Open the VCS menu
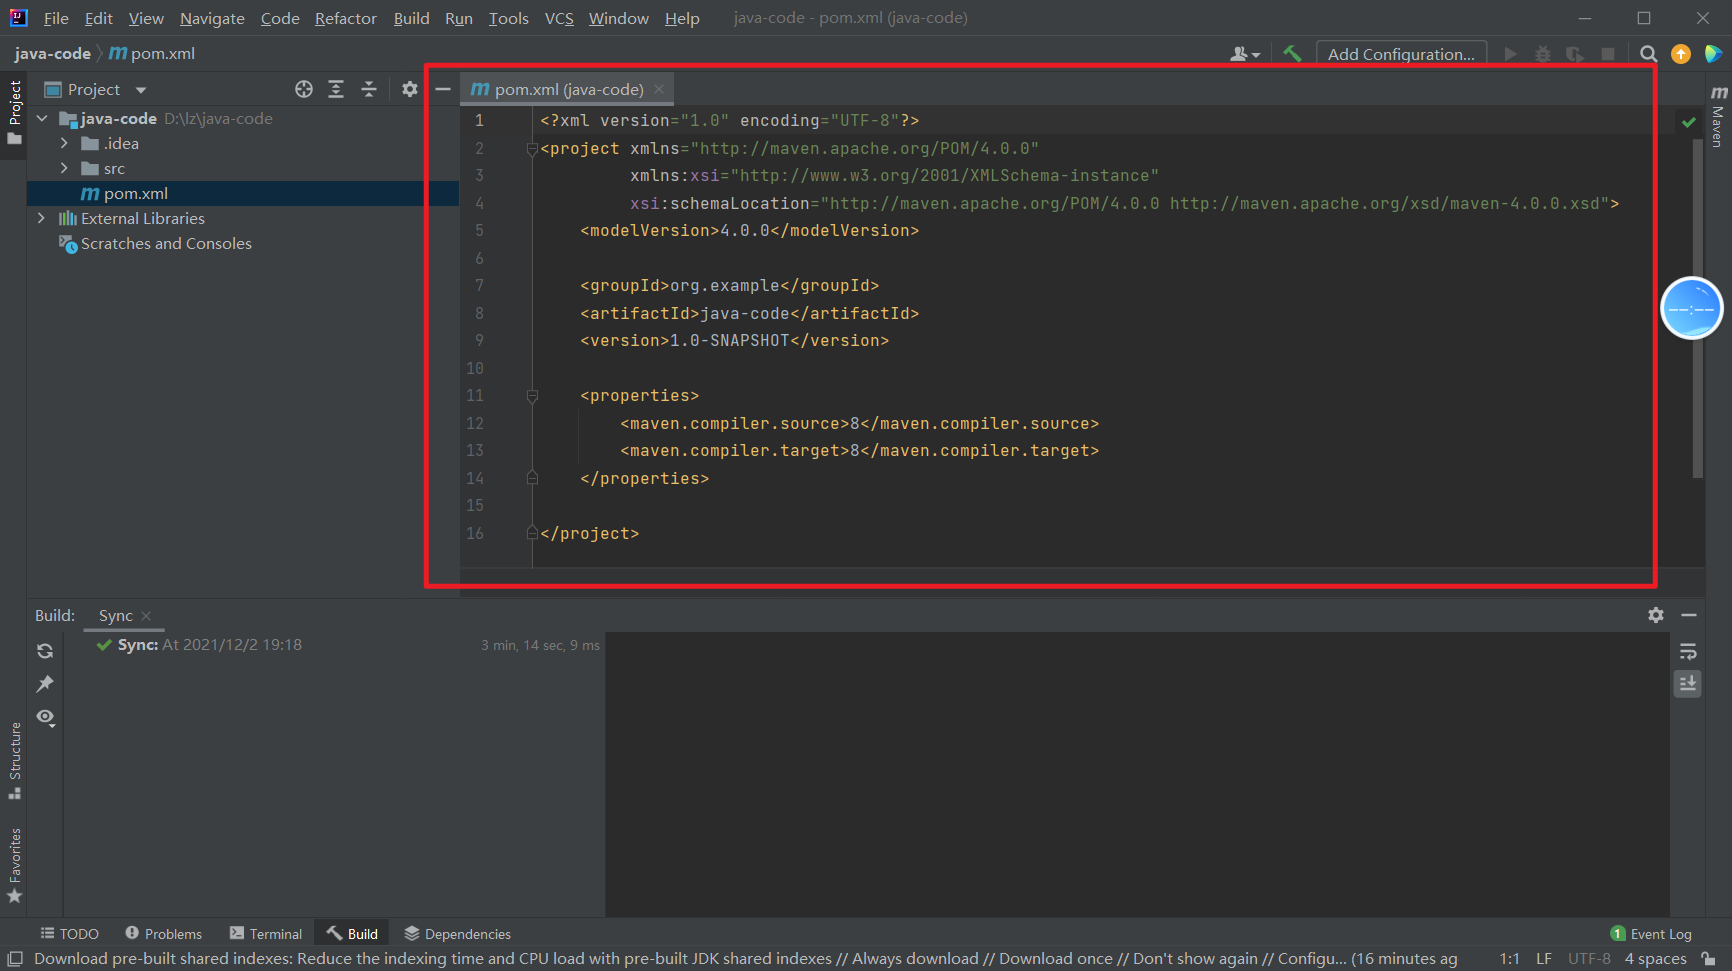This screenshot has width=1732, height=971. (559, 18)
